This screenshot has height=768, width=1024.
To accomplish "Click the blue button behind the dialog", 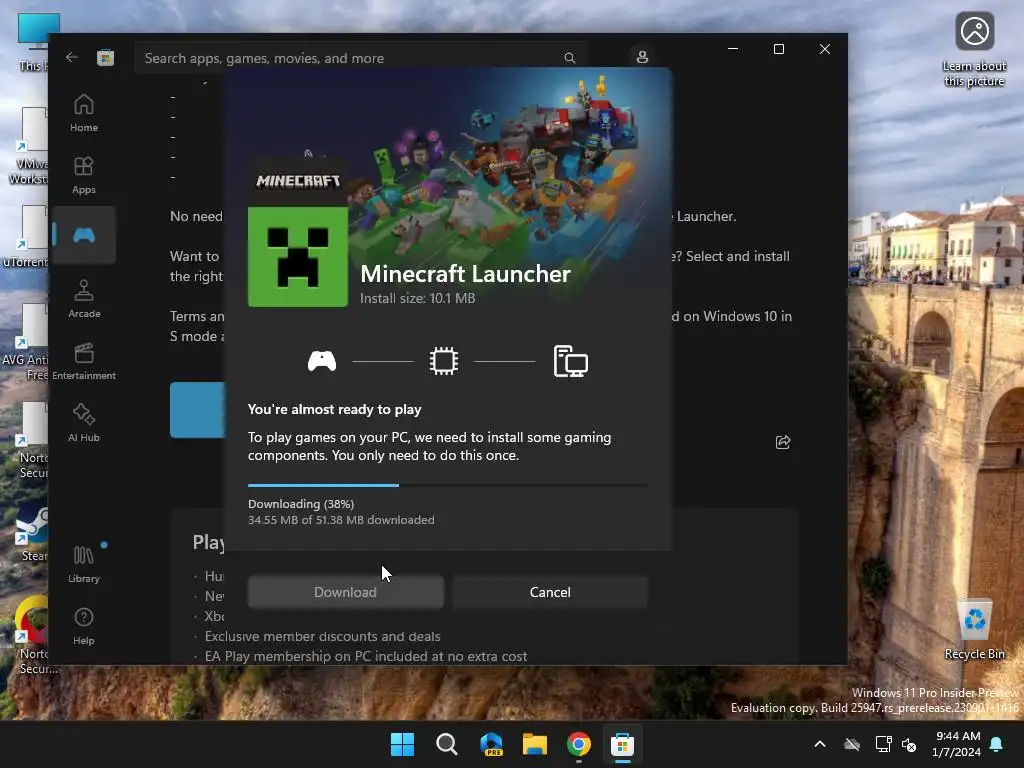I will coord(197,410).
